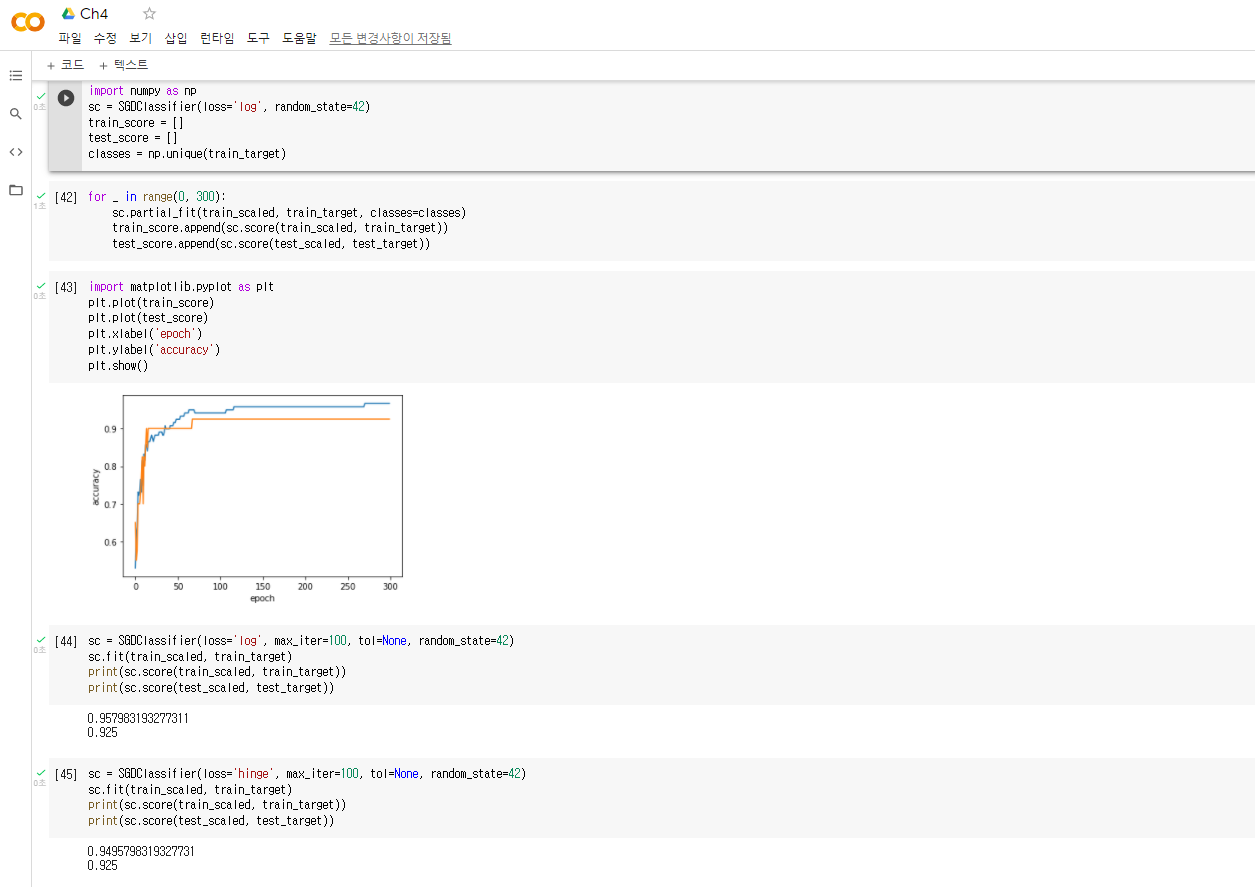The width and height of the screenshot is (1255, 887).
Task: Open the 도구 menu
Action: click(x=258, y=38)
